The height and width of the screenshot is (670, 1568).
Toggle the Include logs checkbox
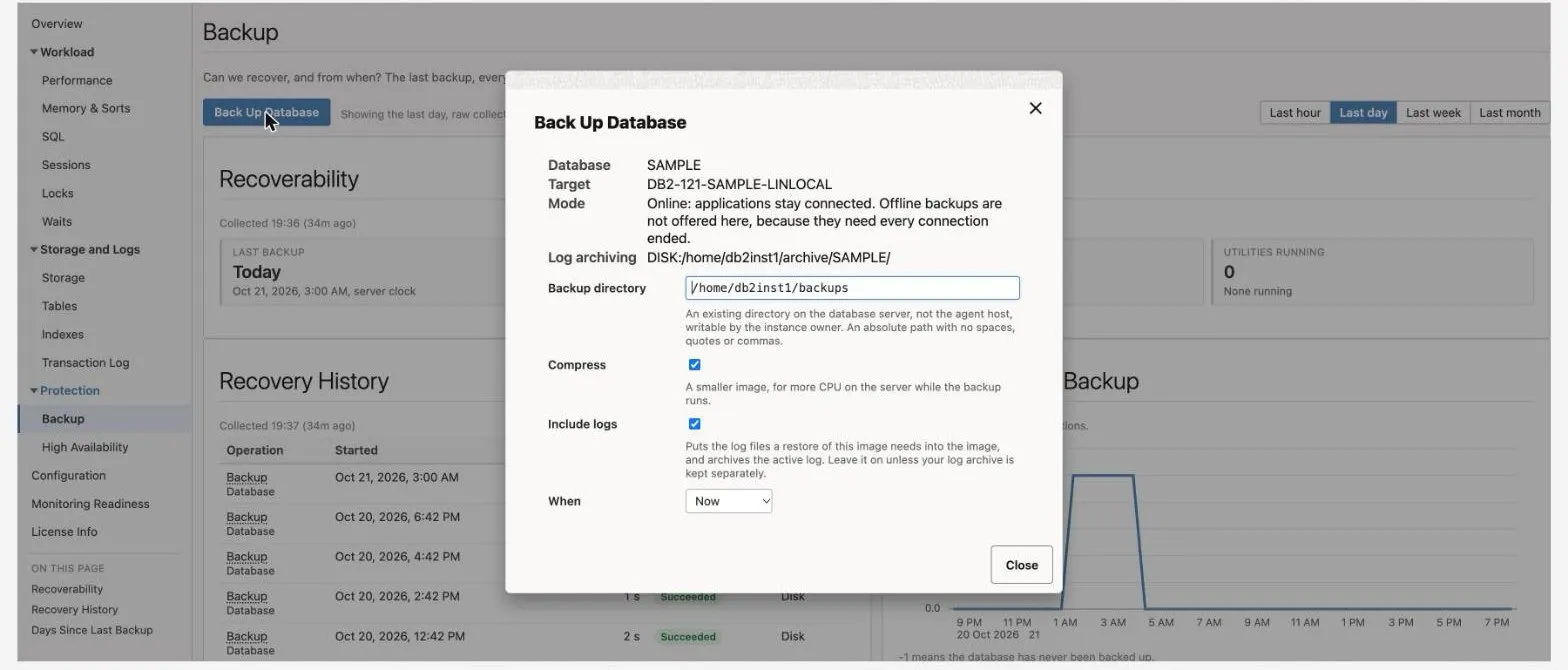click(694, 424)
